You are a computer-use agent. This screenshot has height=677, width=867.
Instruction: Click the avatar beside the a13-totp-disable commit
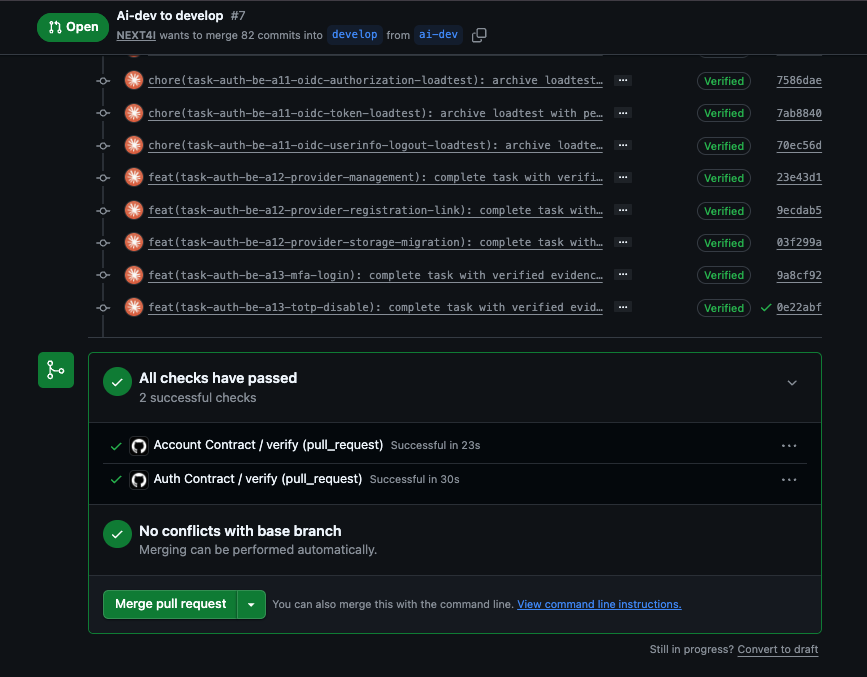134,307
